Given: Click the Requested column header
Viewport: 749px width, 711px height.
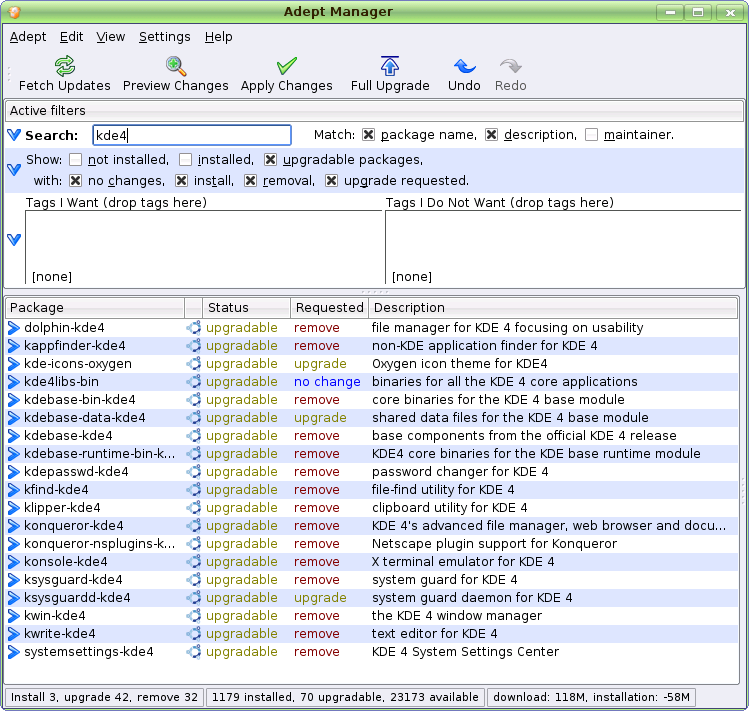Looking at the screenshot, I should (329, 308).
